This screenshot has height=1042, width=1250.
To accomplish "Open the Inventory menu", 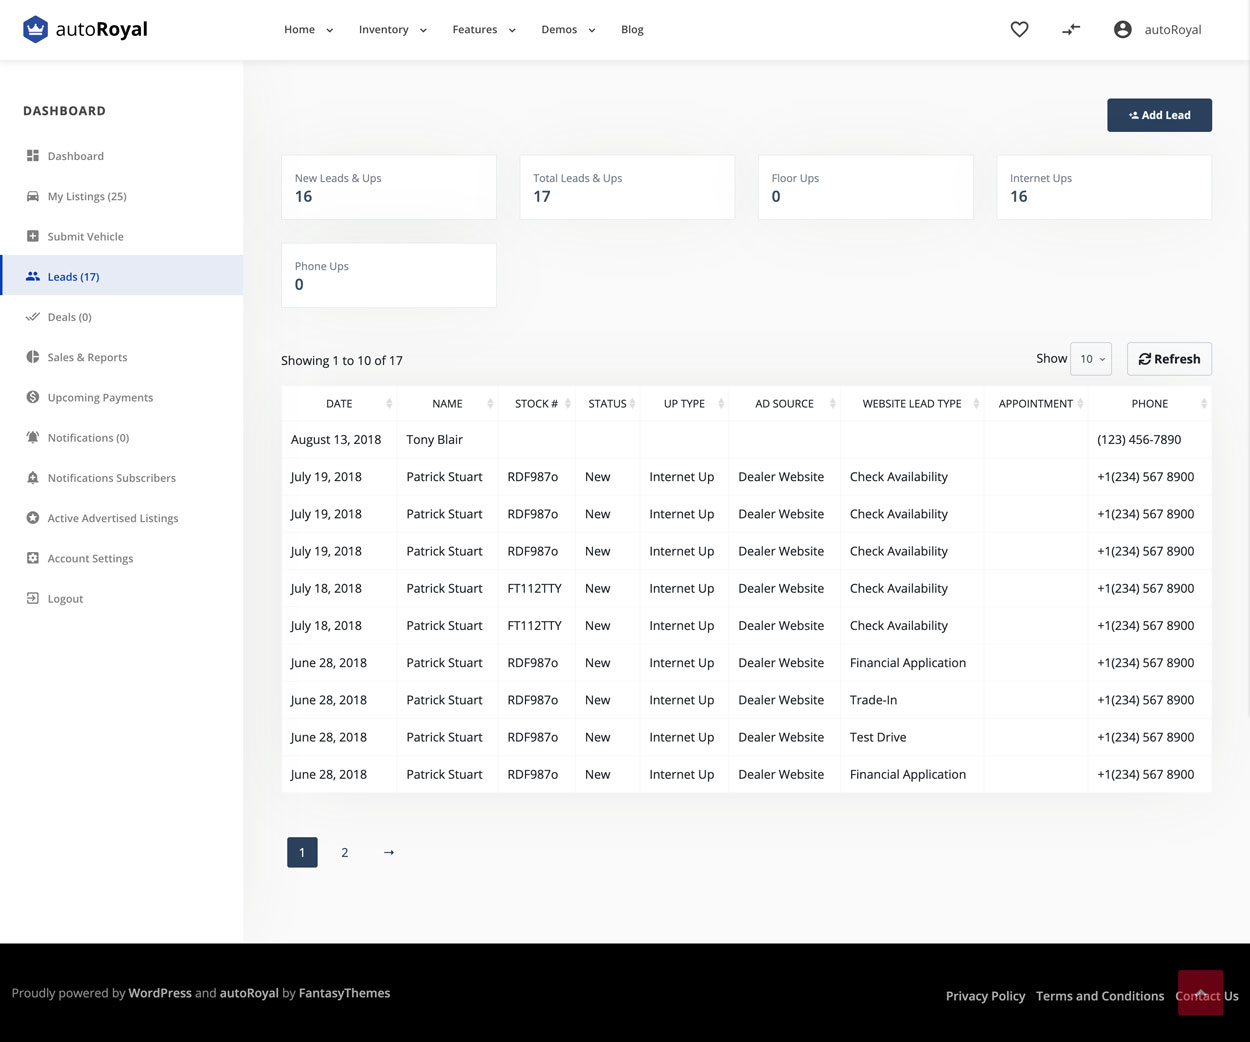I will tap(393, 30).
